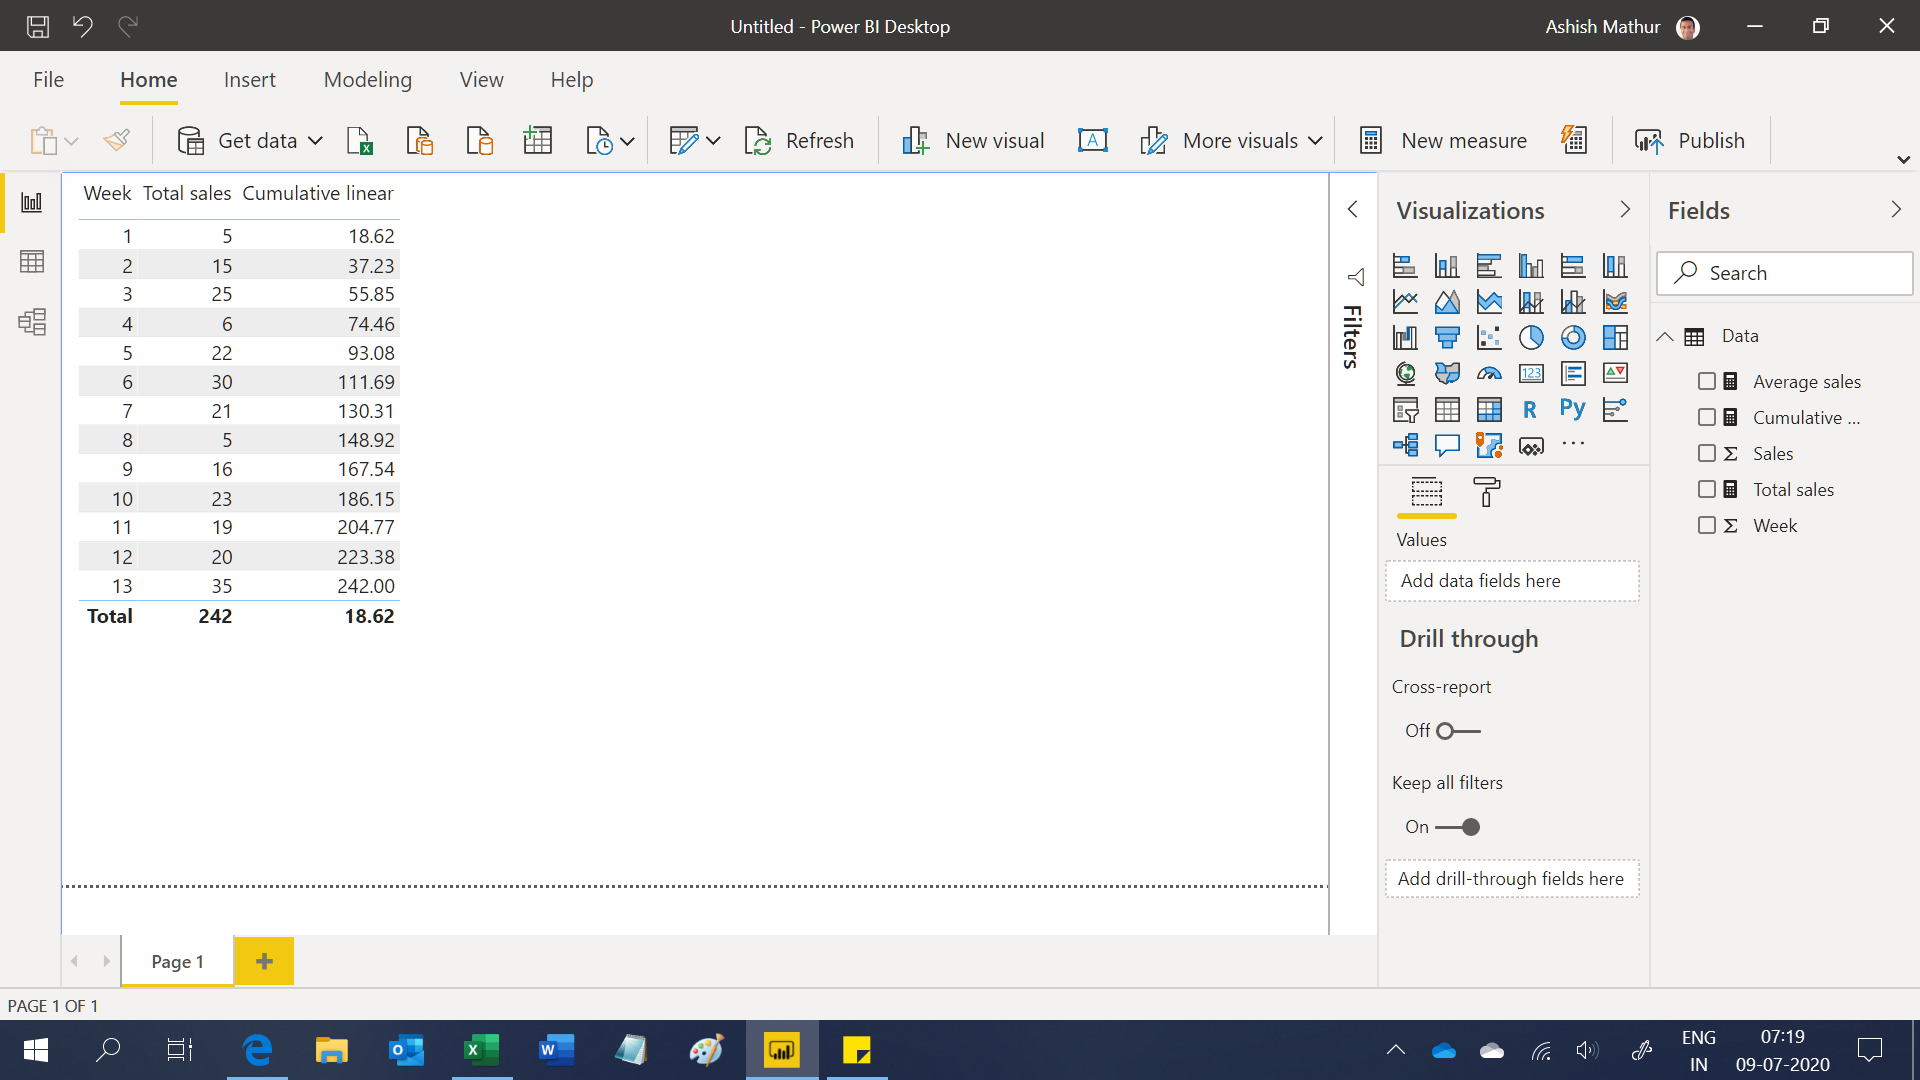
Task: Sort by the Cumulative linear column header
Action: [x=318, y=193]
